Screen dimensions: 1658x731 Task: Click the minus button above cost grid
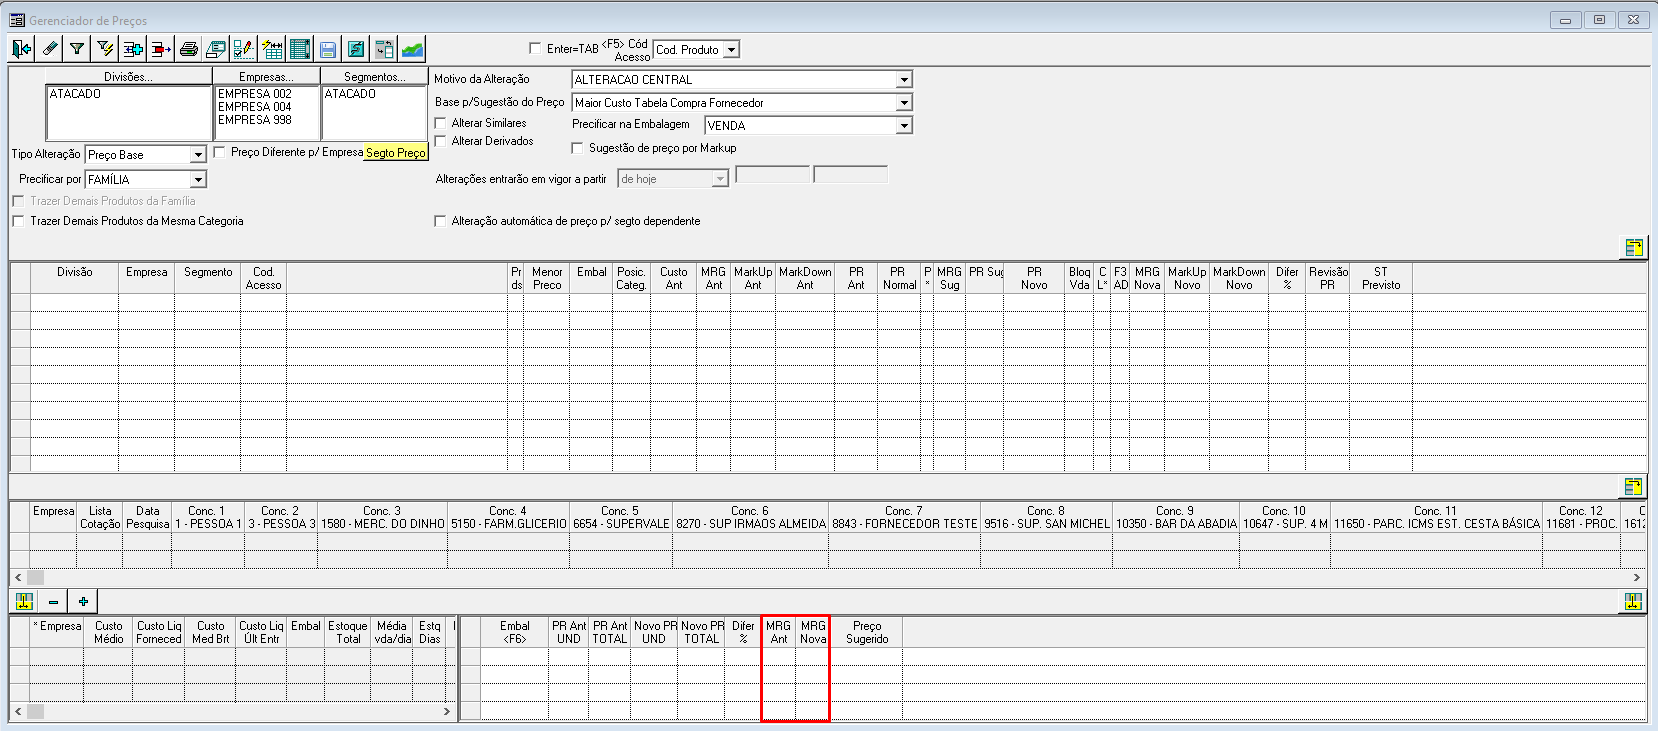coord(54,601)
